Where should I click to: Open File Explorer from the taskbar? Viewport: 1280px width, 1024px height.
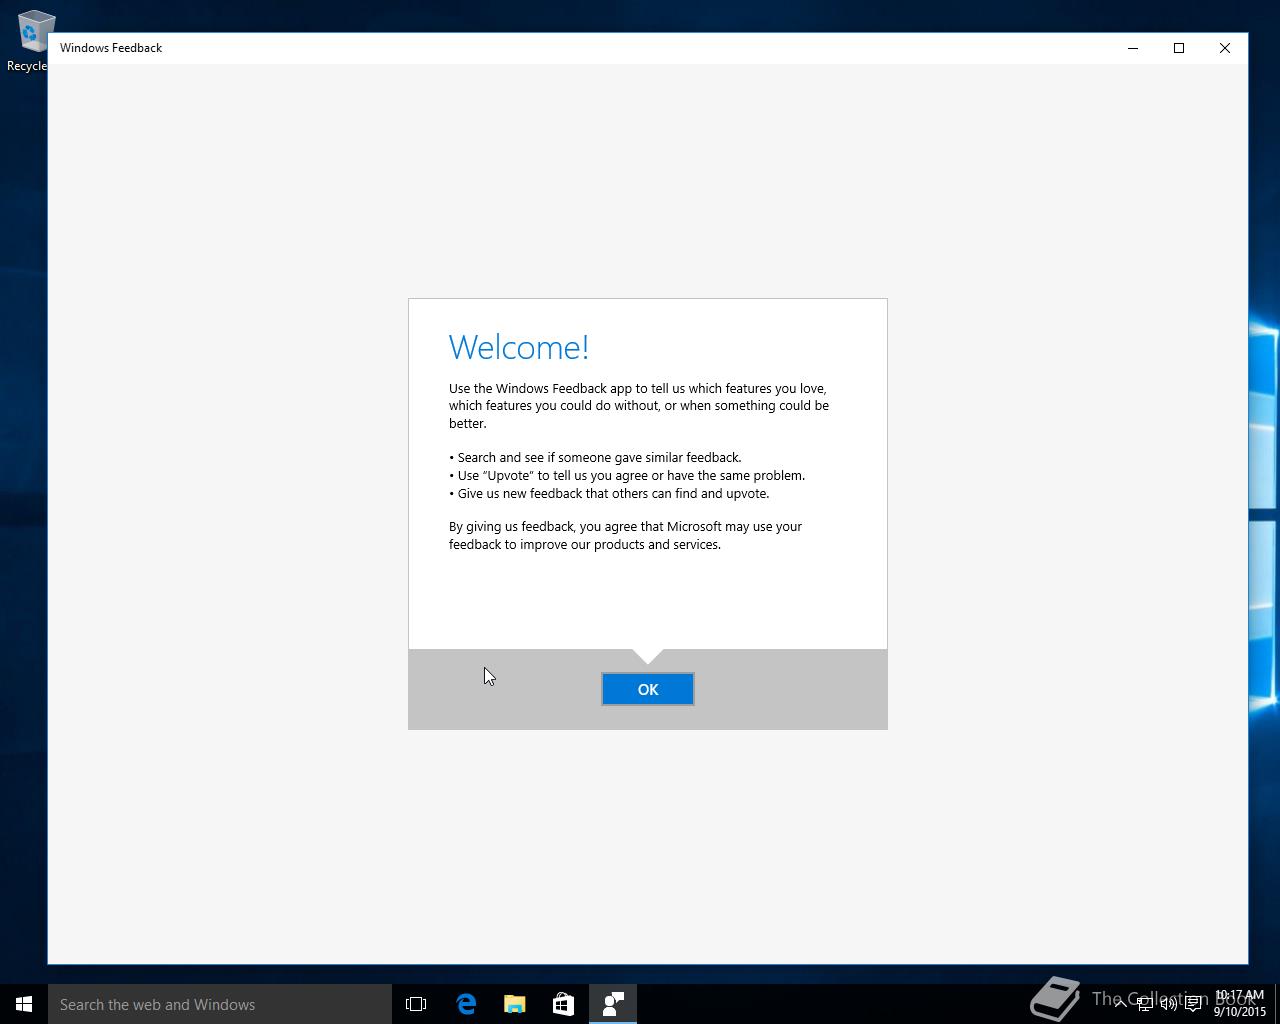515,1004
